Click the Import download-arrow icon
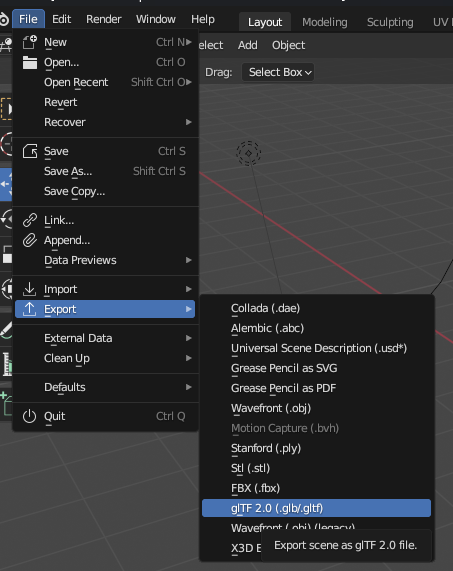This screenshot has height=571, width=453. (29, 289)
